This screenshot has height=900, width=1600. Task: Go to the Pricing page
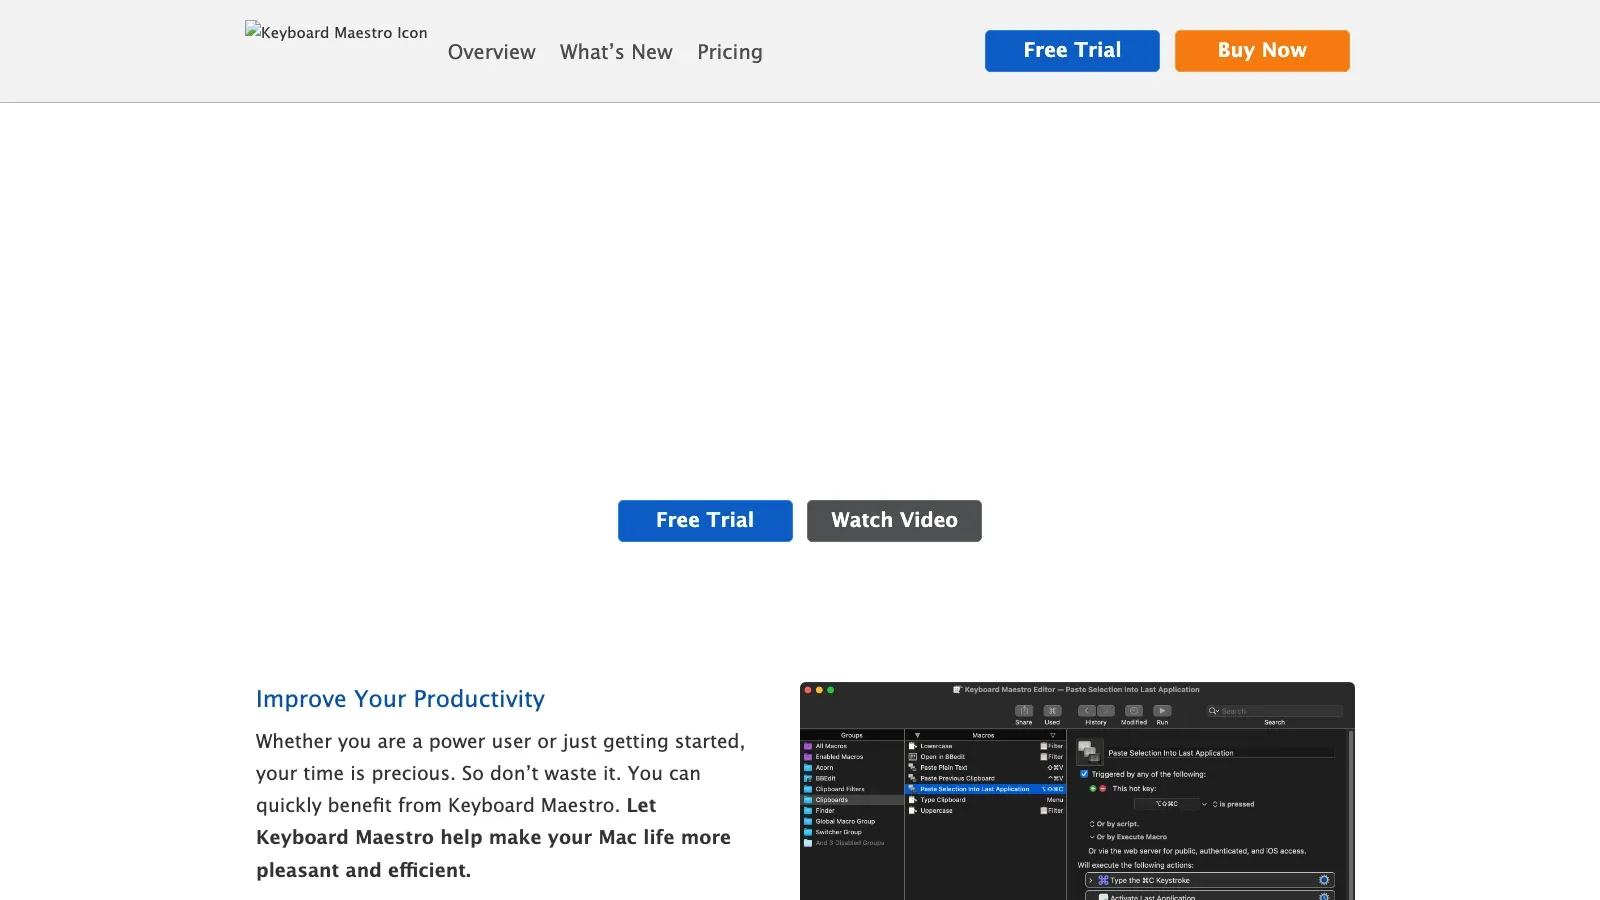(x=730, y=52)
